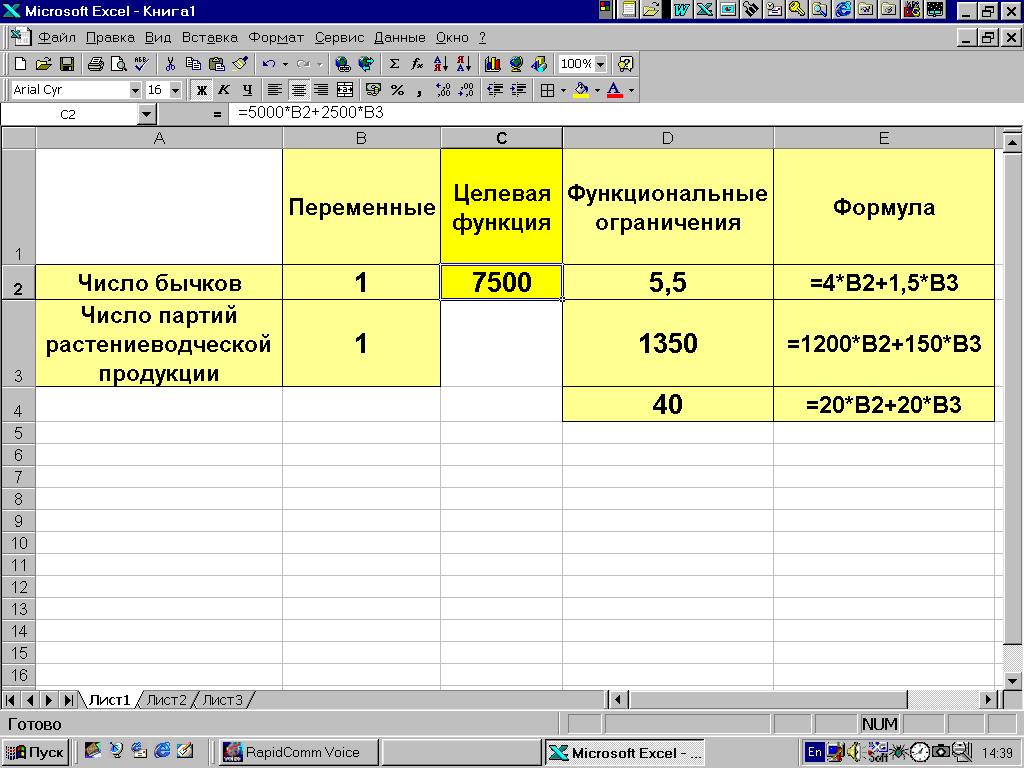The width and height of the screenshot is (1024, 768).
Task: Click the Open file folder icon
Action: click(x=43, y=64)
